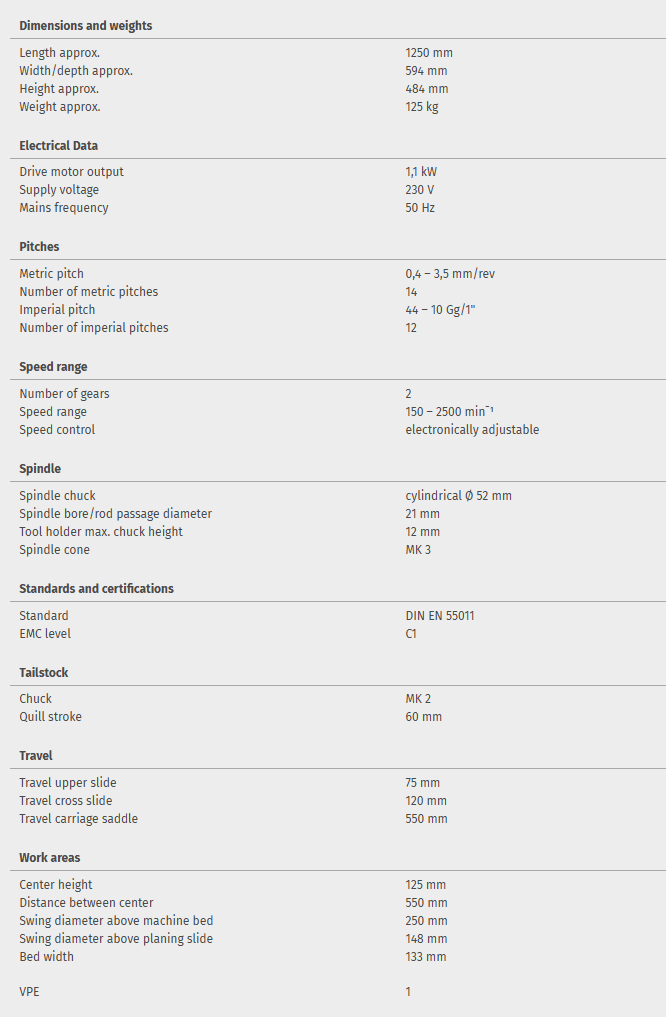Click the Pitches section heading
The image size is (666, 1017).
(40, 247)
